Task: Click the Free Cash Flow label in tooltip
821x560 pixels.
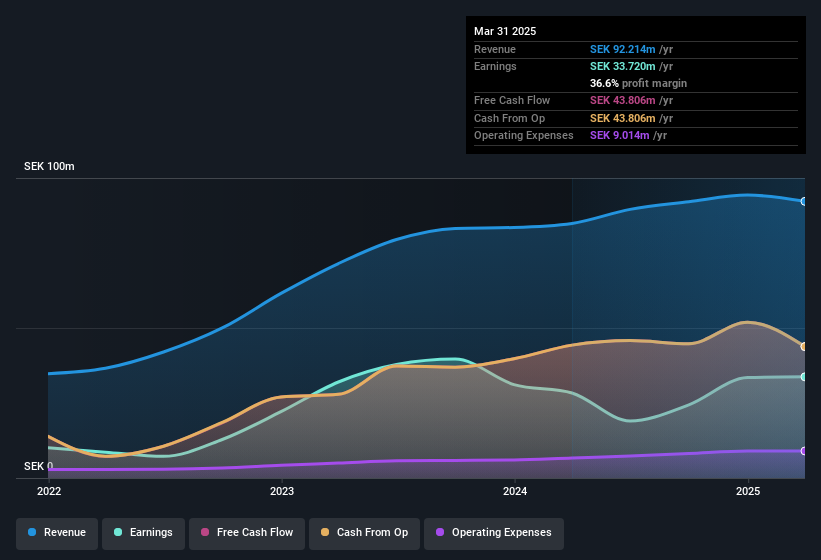Action: 512,100
